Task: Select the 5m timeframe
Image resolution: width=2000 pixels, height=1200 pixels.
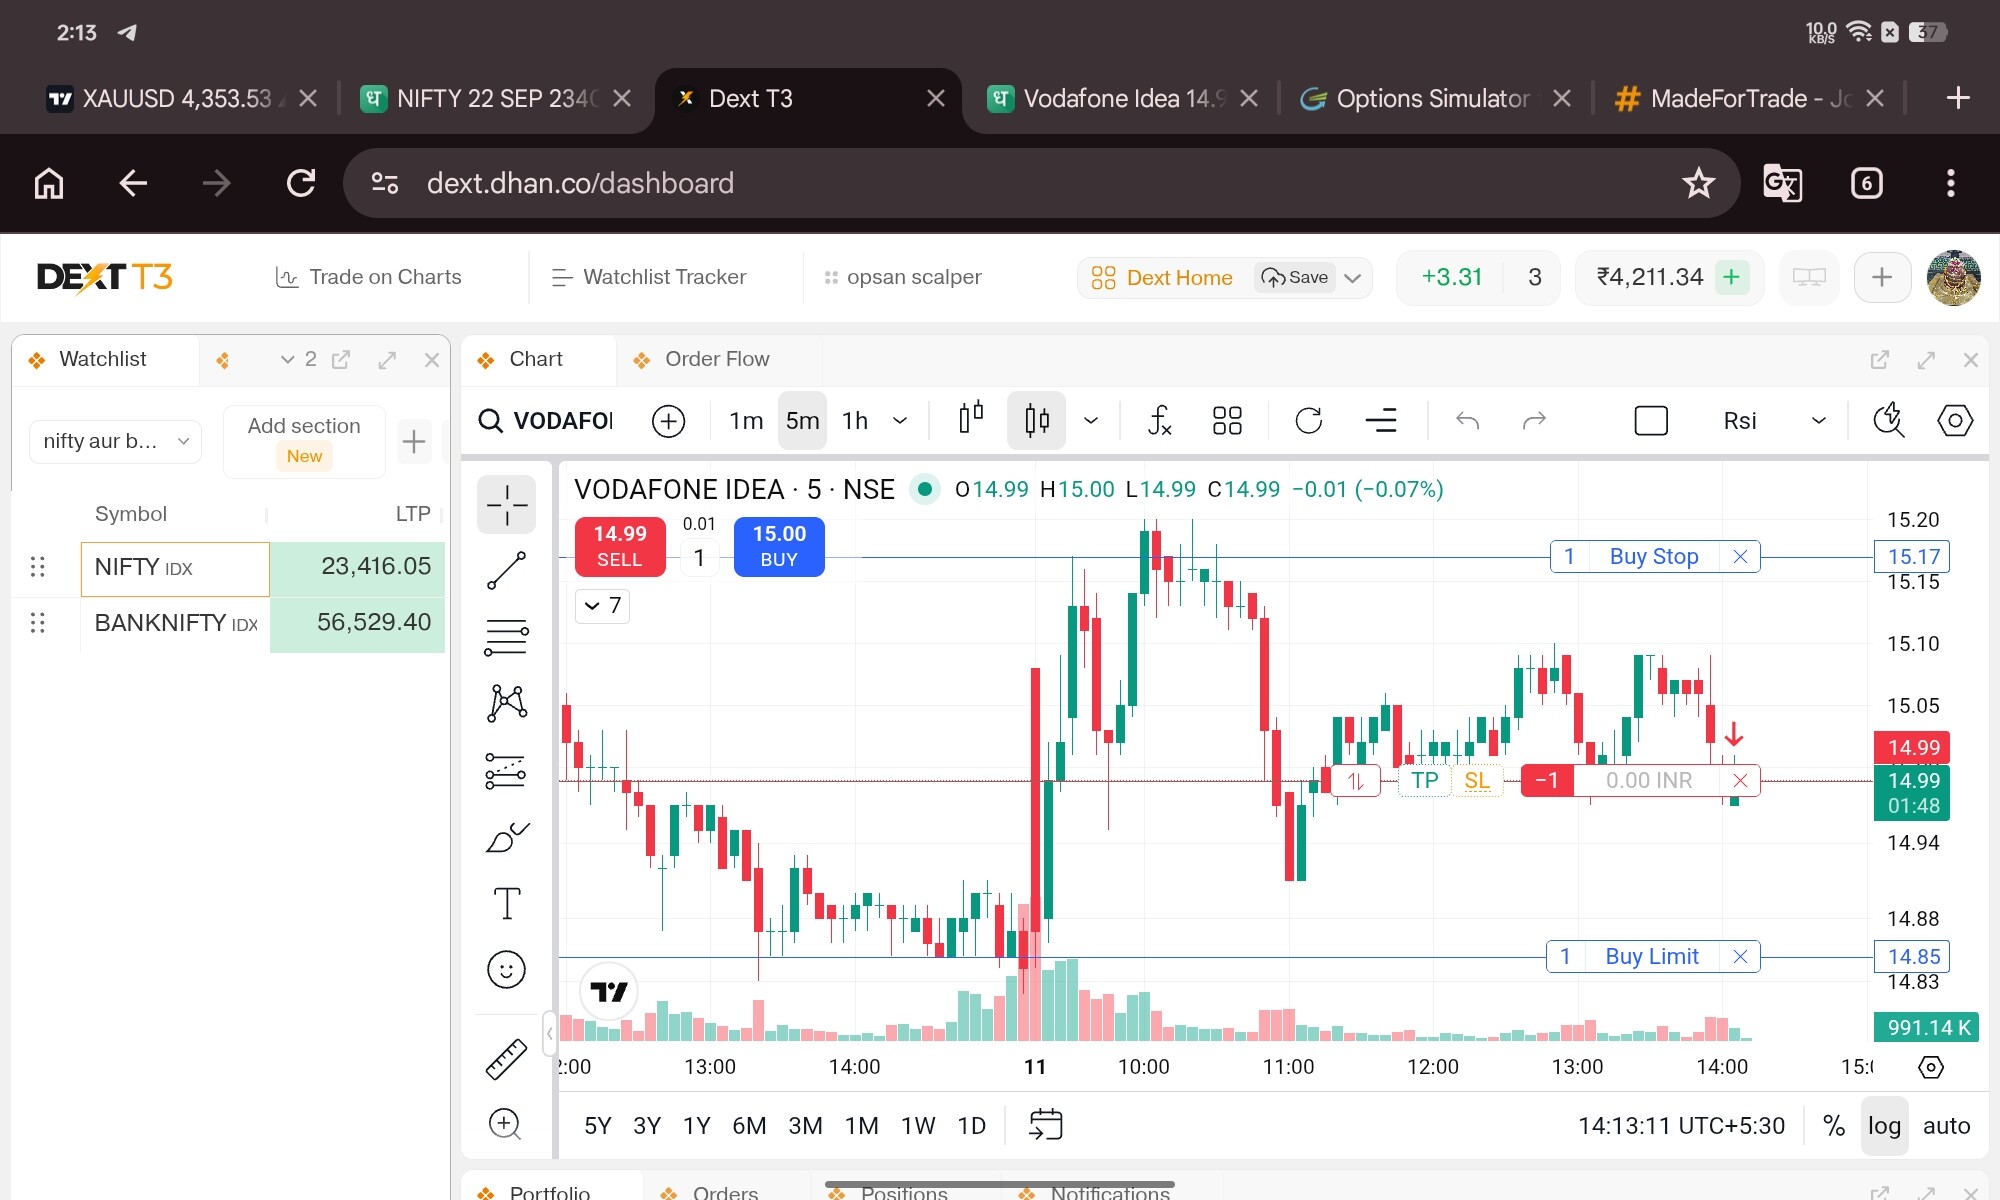Action: coord(802,421)
